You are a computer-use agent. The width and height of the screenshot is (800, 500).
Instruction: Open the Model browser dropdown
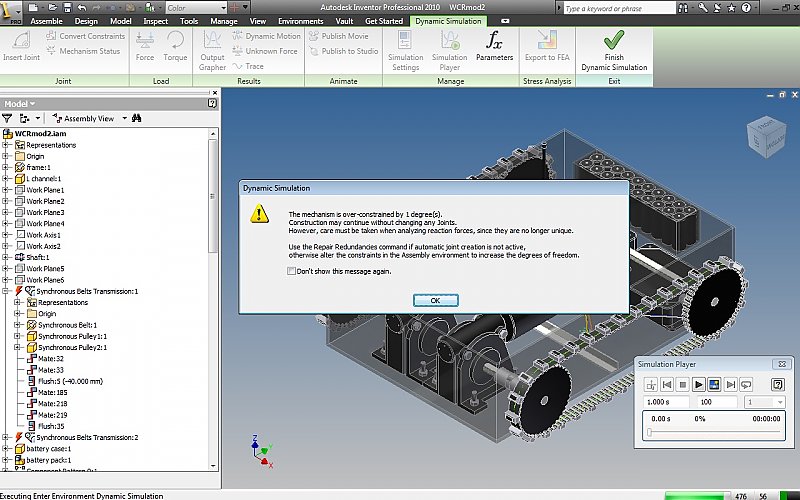pyautogui.click(x=20, y=104)
